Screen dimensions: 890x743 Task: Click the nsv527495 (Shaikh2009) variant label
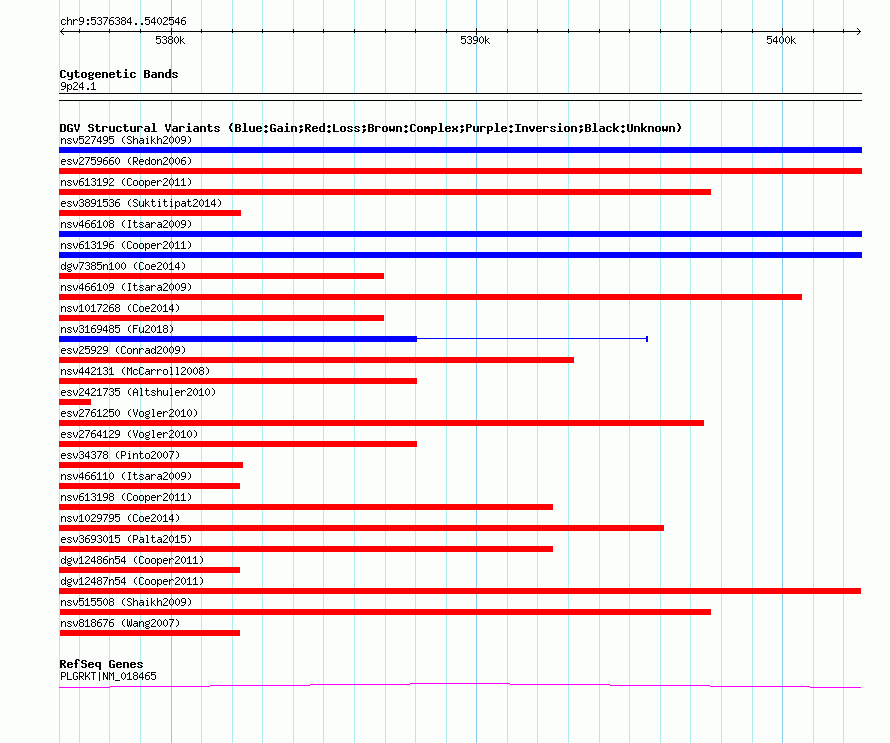pyautogui.click(x=126, y=140)
